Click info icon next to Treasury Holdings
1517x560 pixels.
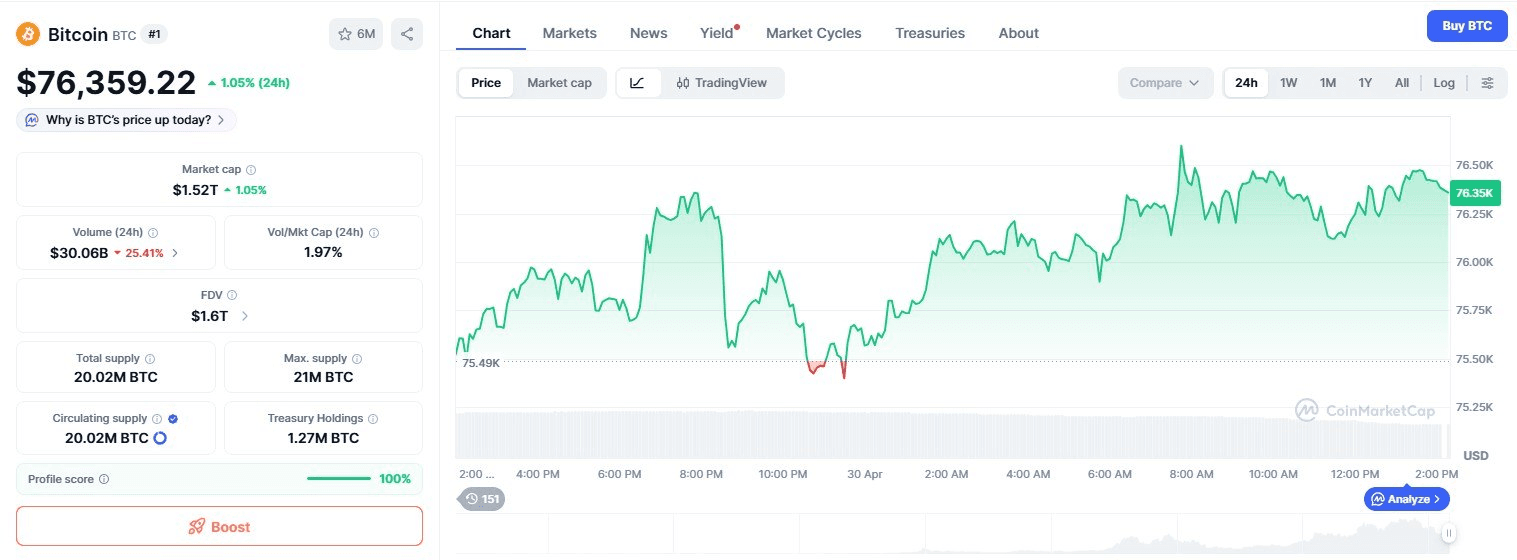coord(373,418)
